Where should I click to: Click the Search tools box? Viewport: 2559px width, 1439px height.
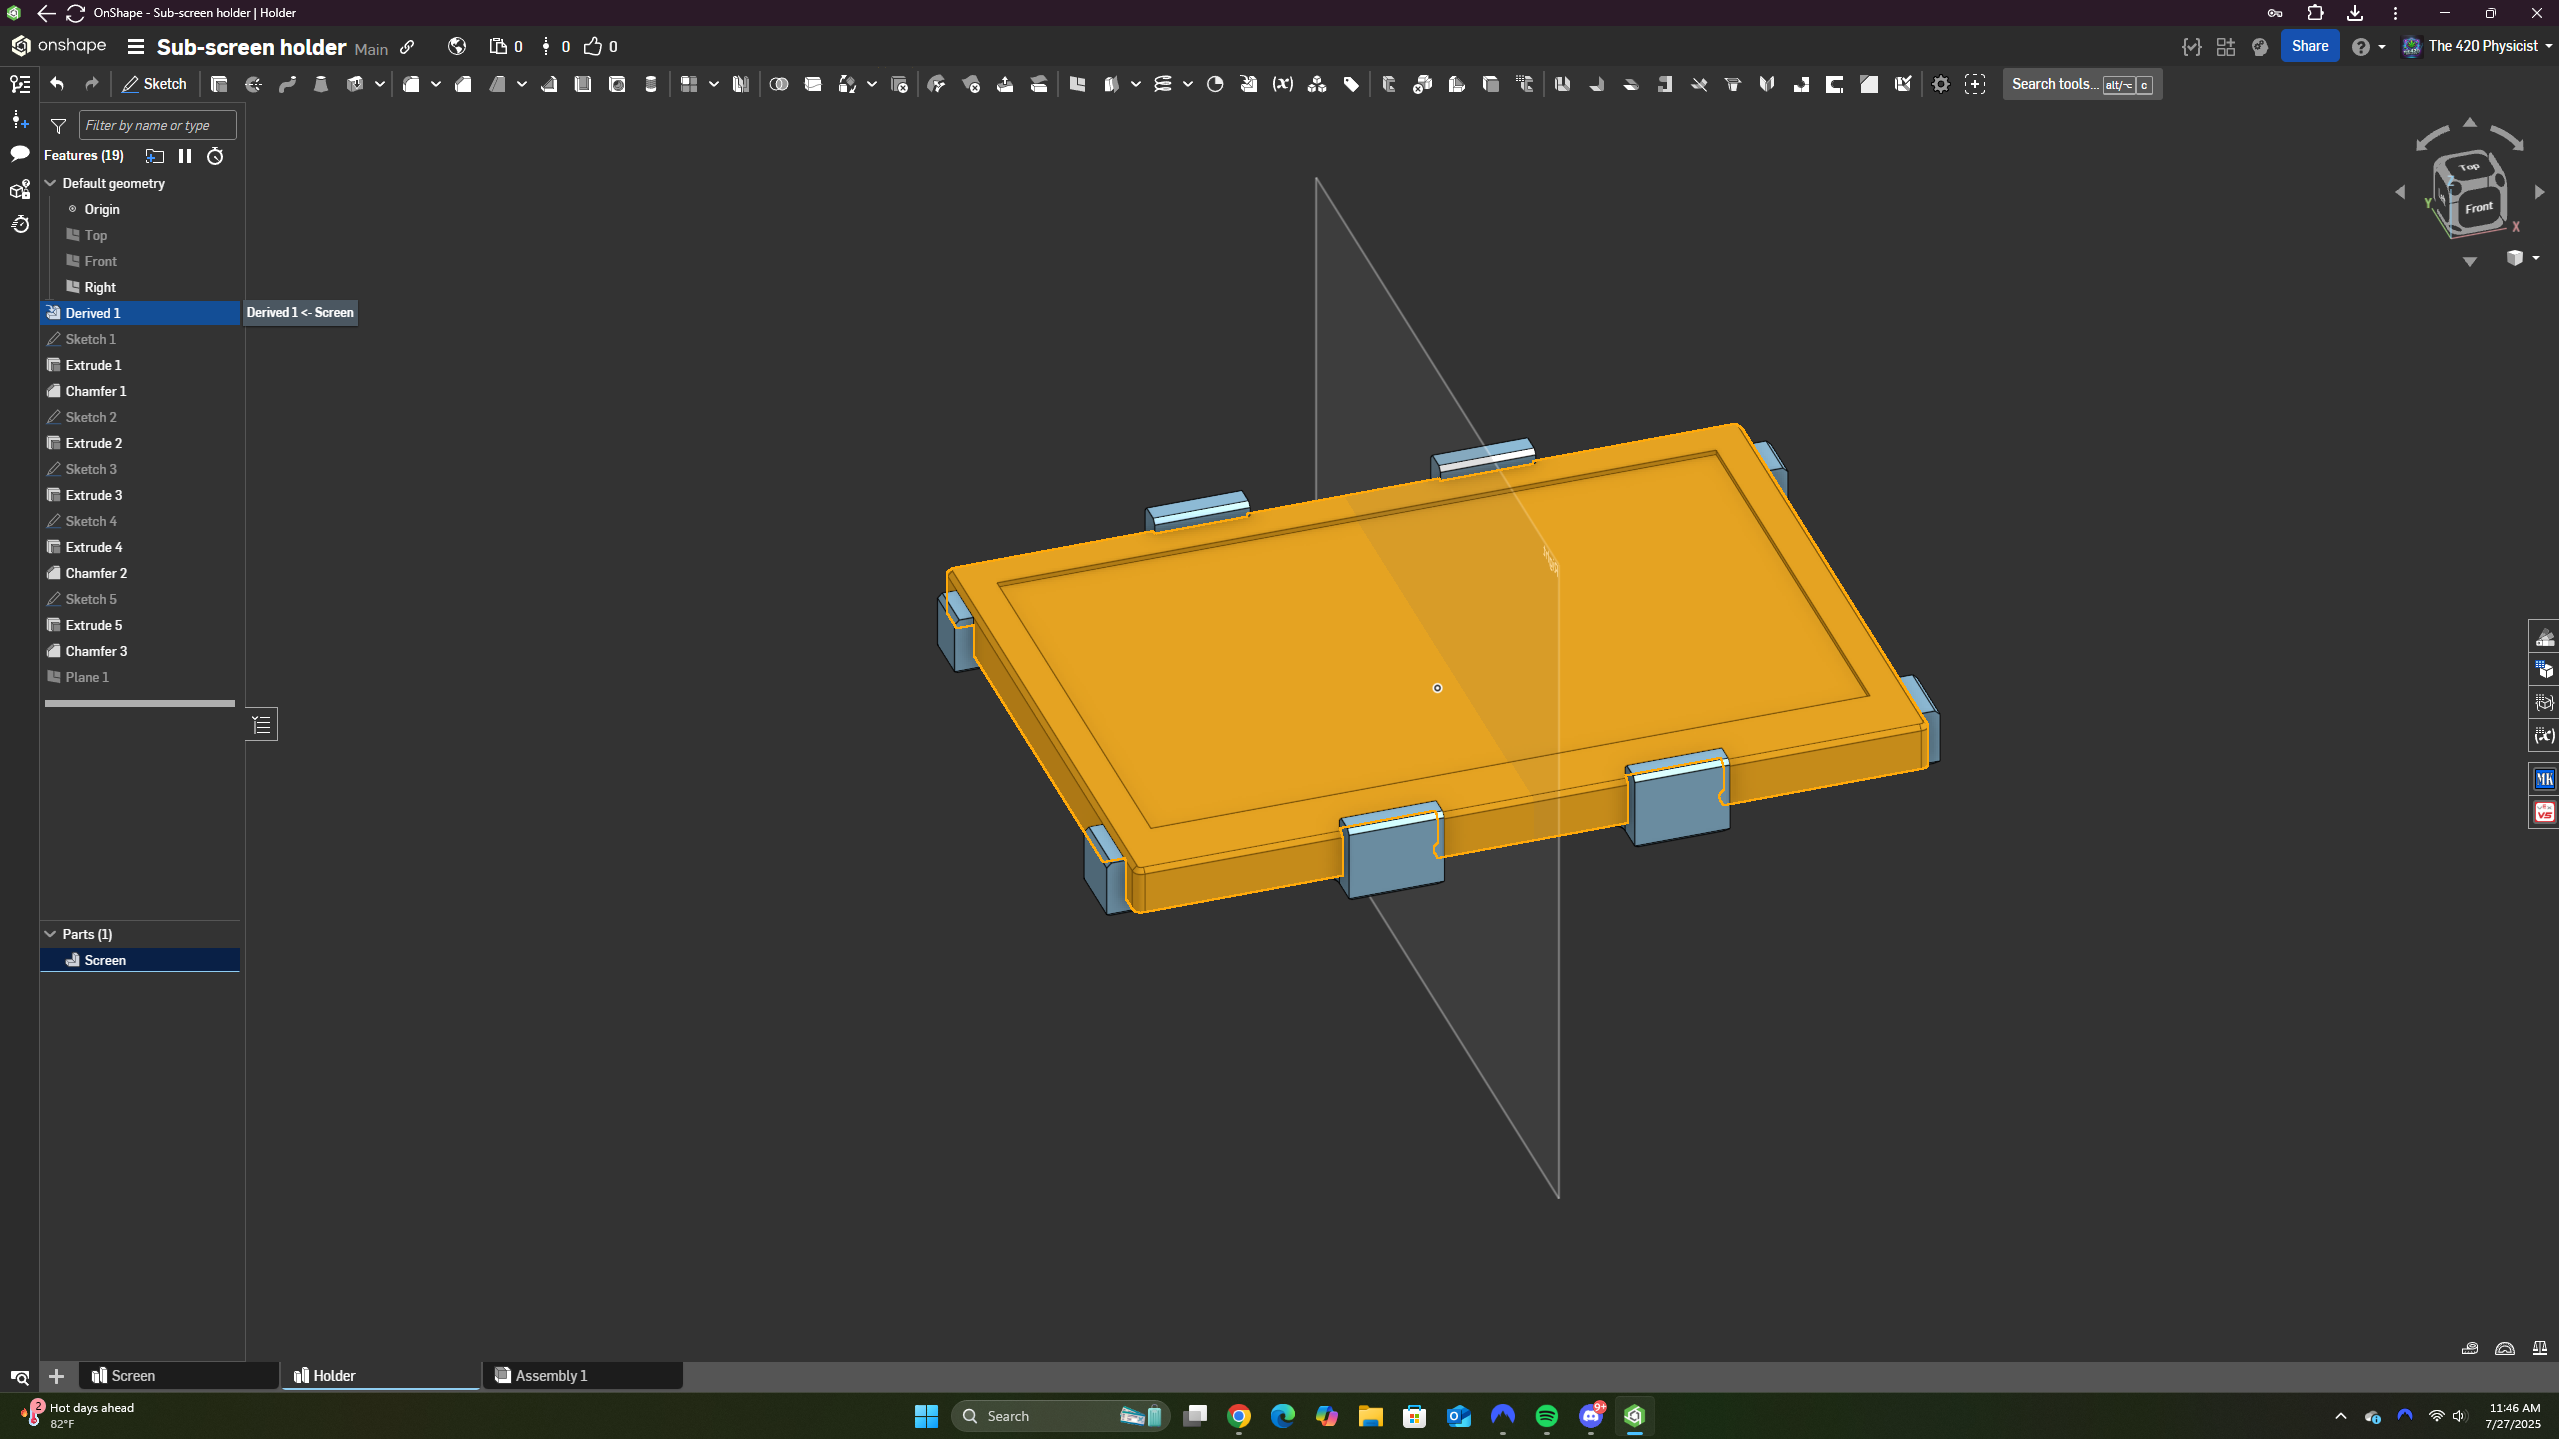pyautogui.click(x=2082, y=84)
